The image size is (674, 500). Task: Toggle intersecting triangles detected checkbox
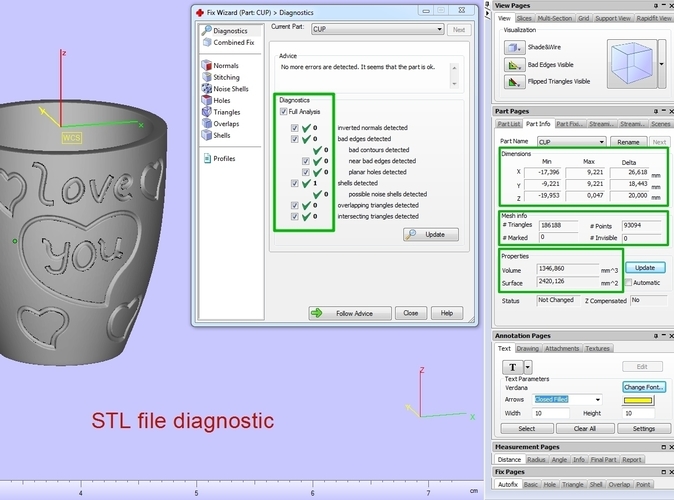coord(294,216)
